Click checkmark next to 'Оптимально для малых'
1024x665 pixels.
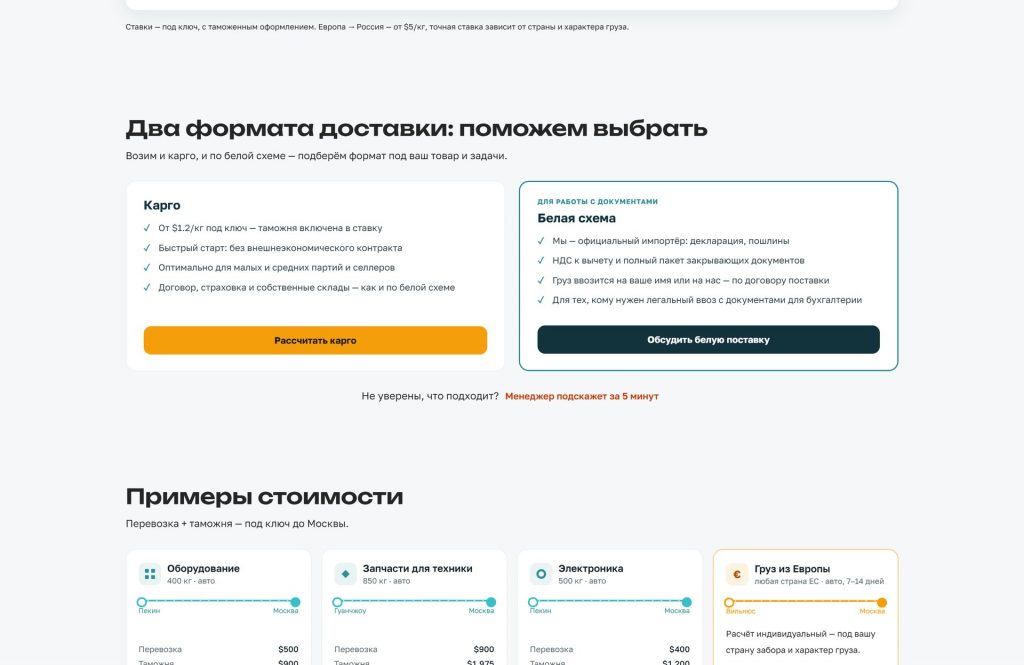(x=147, y=267)
